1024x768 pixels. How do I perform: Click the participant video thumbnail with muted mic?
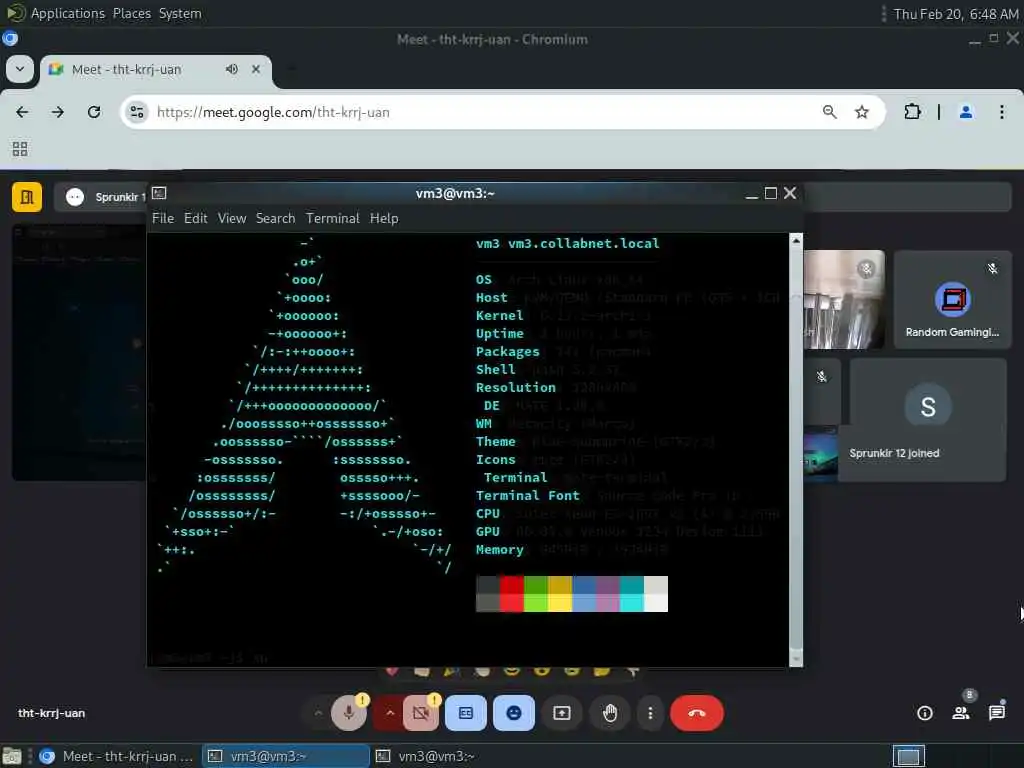pos(844,299)
